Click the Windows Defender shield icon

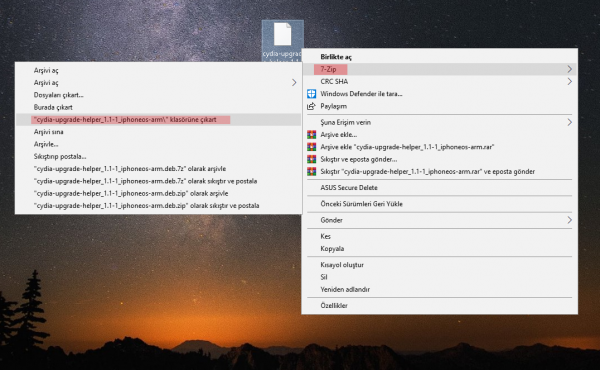pos(311,94)
